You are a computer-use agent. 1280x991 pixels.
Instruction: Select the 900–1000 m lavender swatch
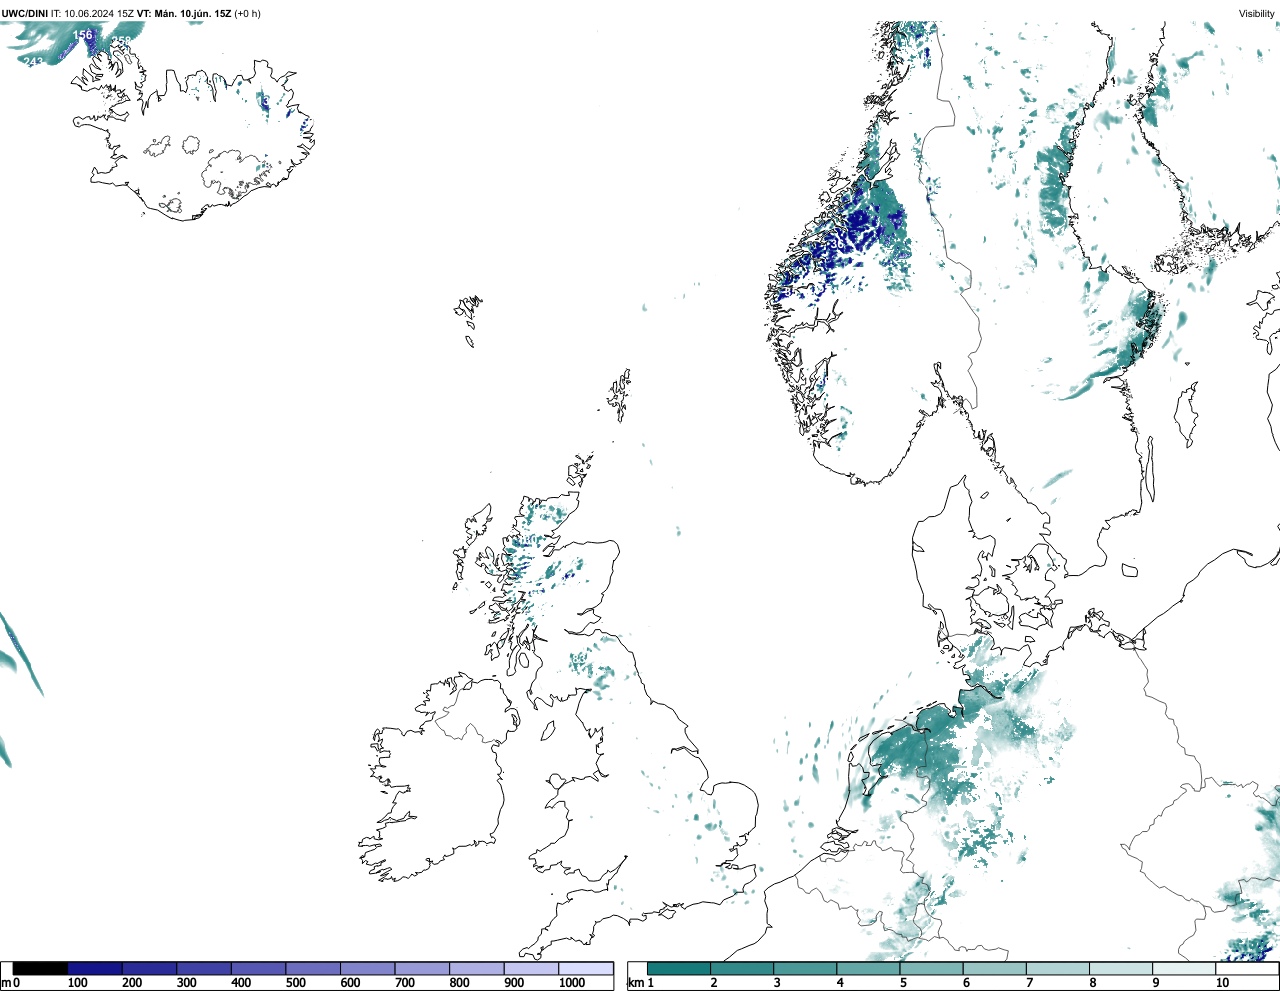pos(531,968)
